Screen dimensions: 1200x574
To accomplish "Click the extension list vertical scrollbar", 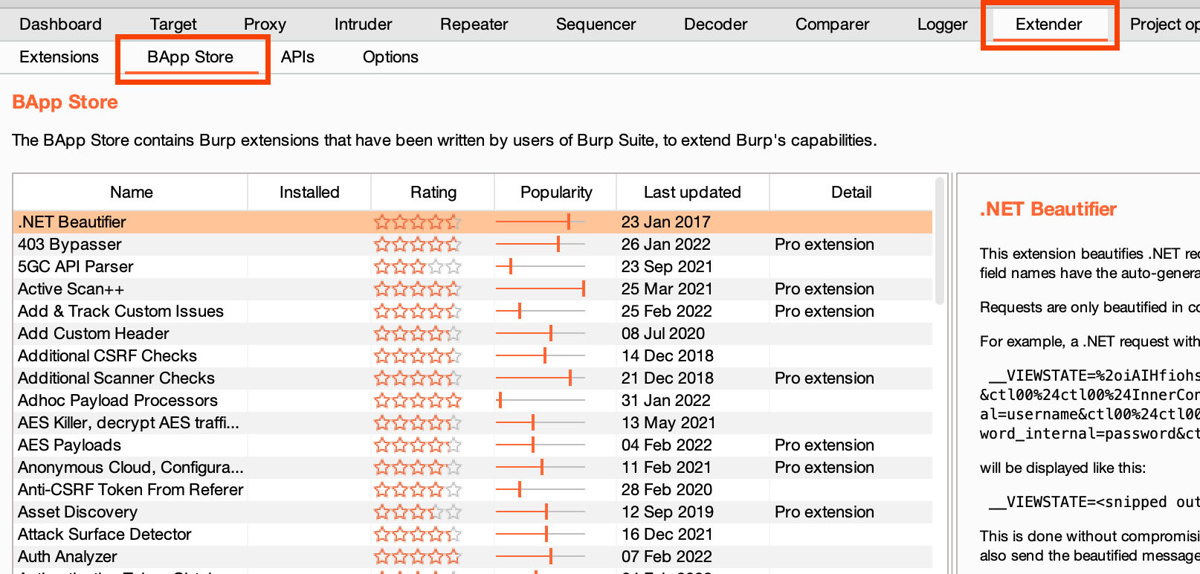I will (x=939, y=242).
